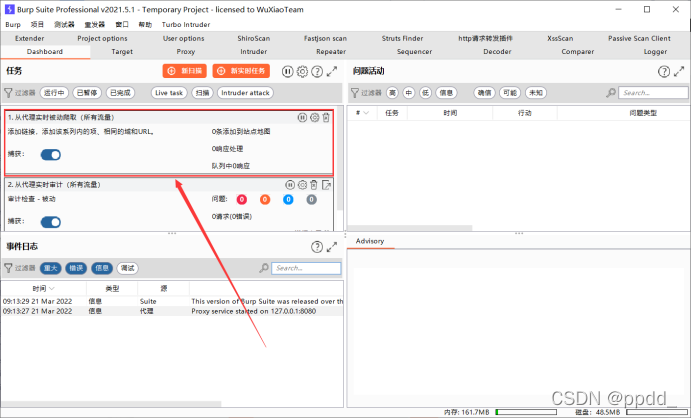This screenshot has height=418, width=692.
Task: Pause all tasks in the 任务 panel header
Action: click(287, 71)
